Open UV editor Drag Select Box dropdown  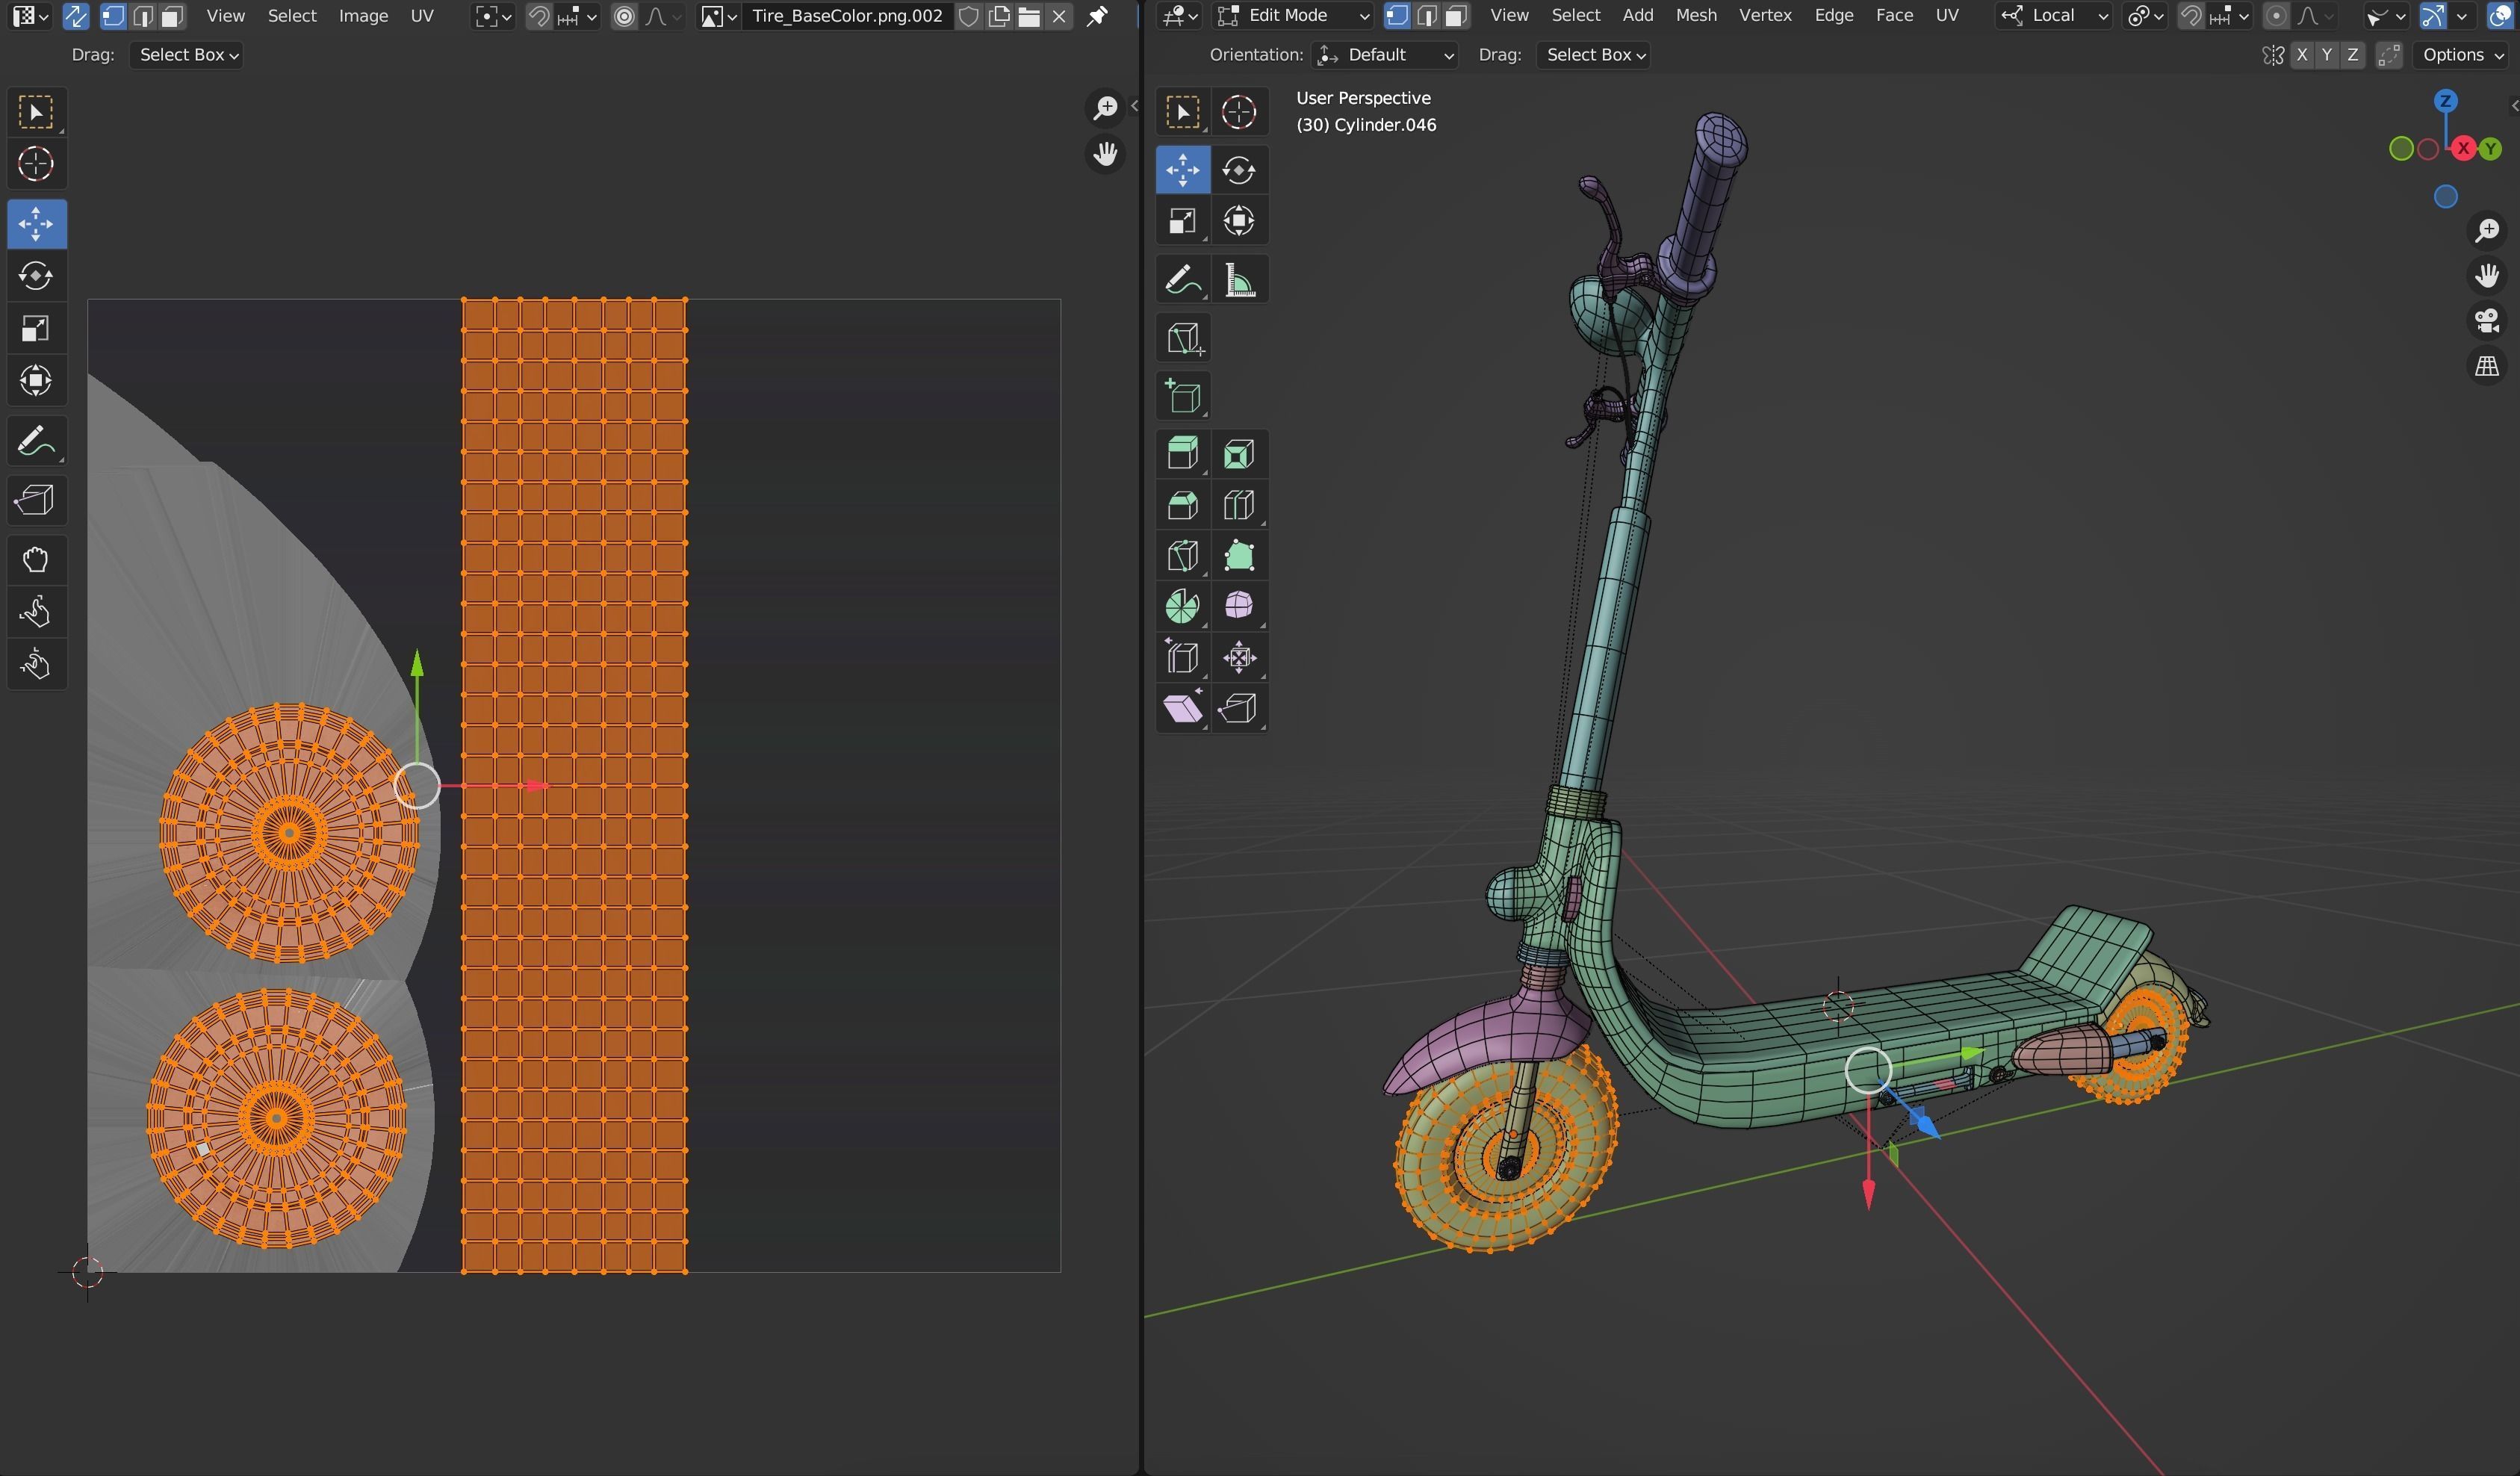187,55
